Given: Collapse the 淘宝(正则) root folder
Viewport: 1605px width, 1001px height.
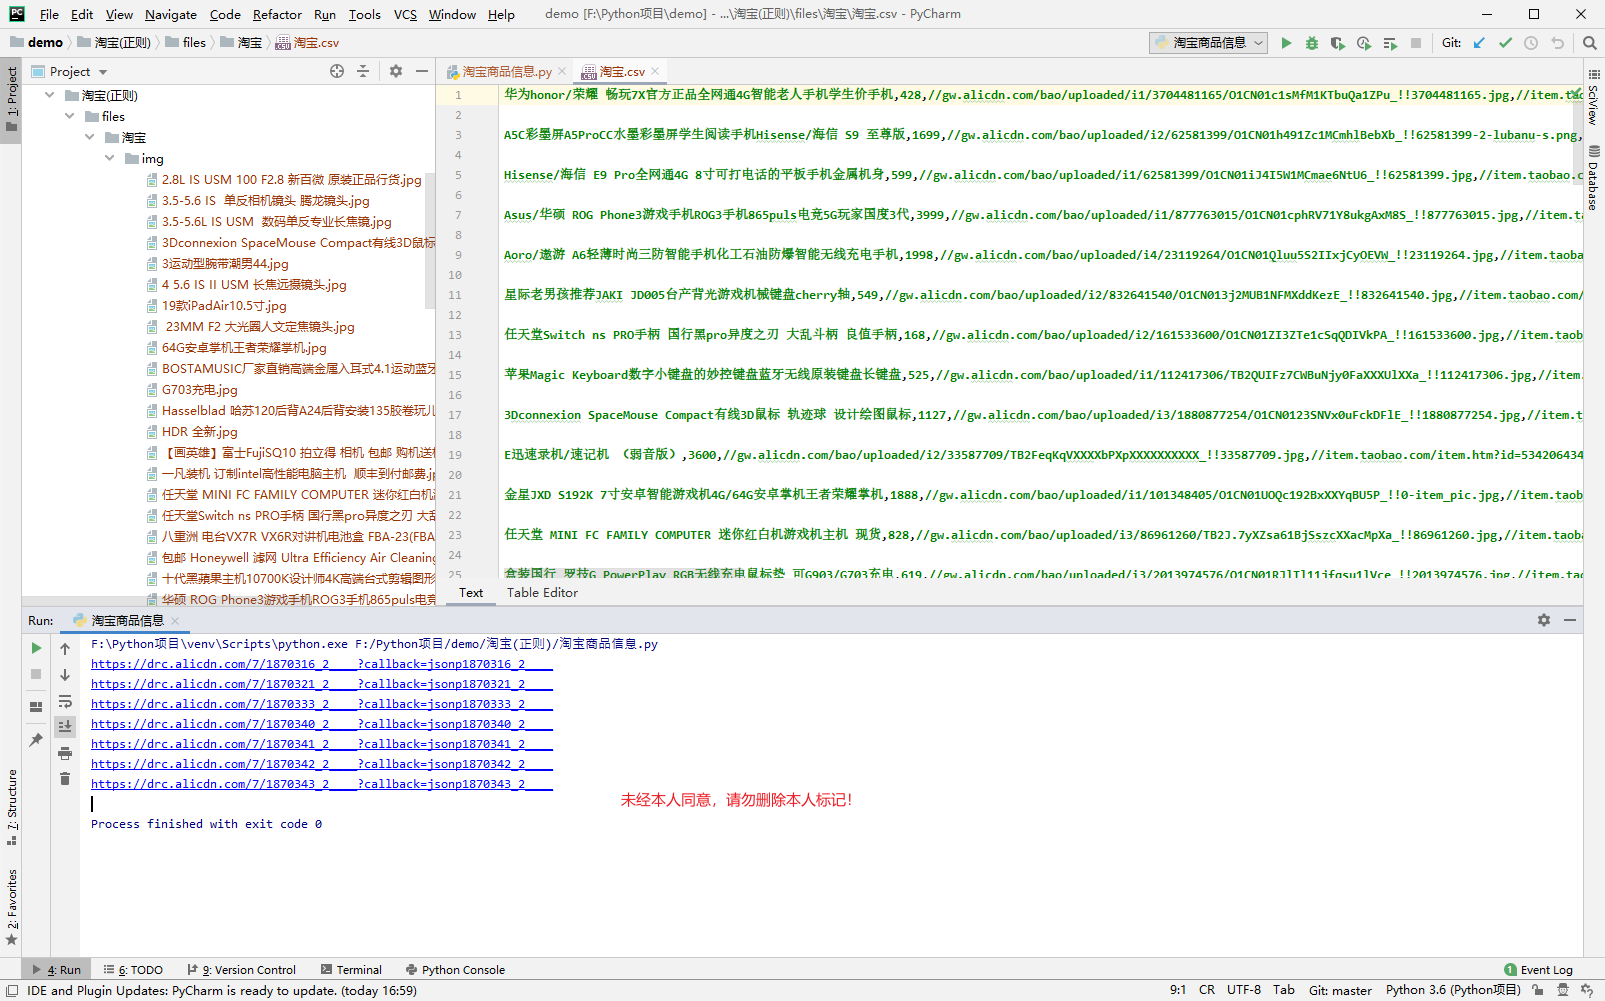Looking at the screenshot, I should coord(50,95).
